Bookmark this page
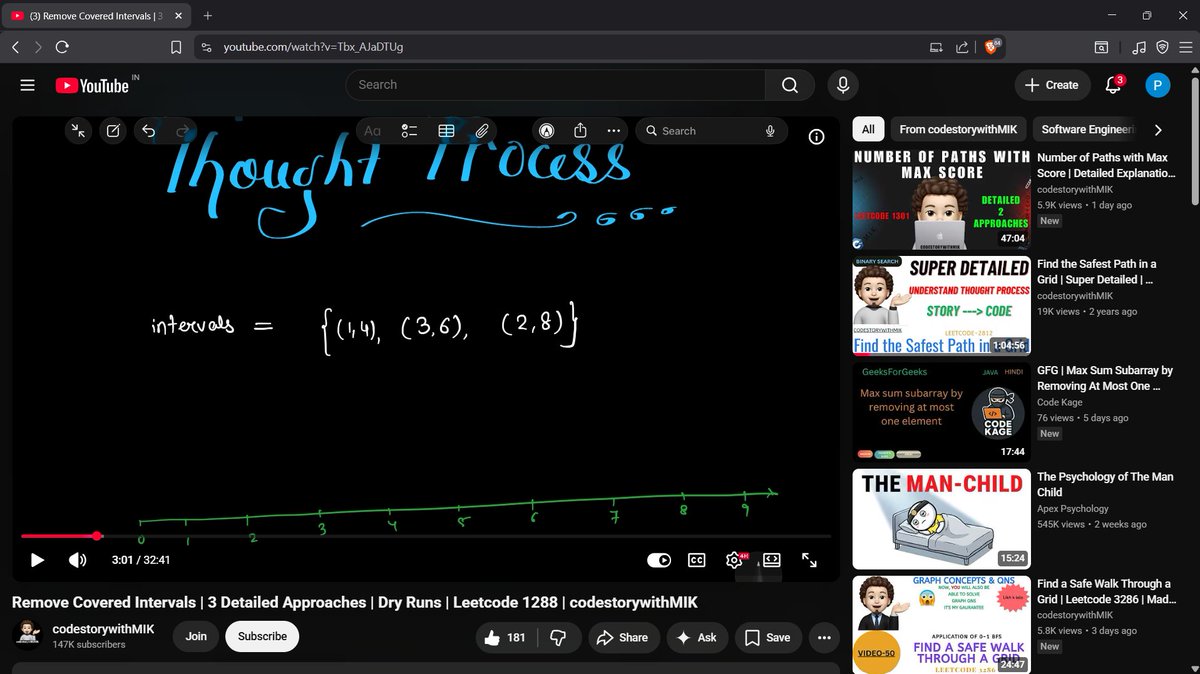1200x674 pixels. click(176, 47)
